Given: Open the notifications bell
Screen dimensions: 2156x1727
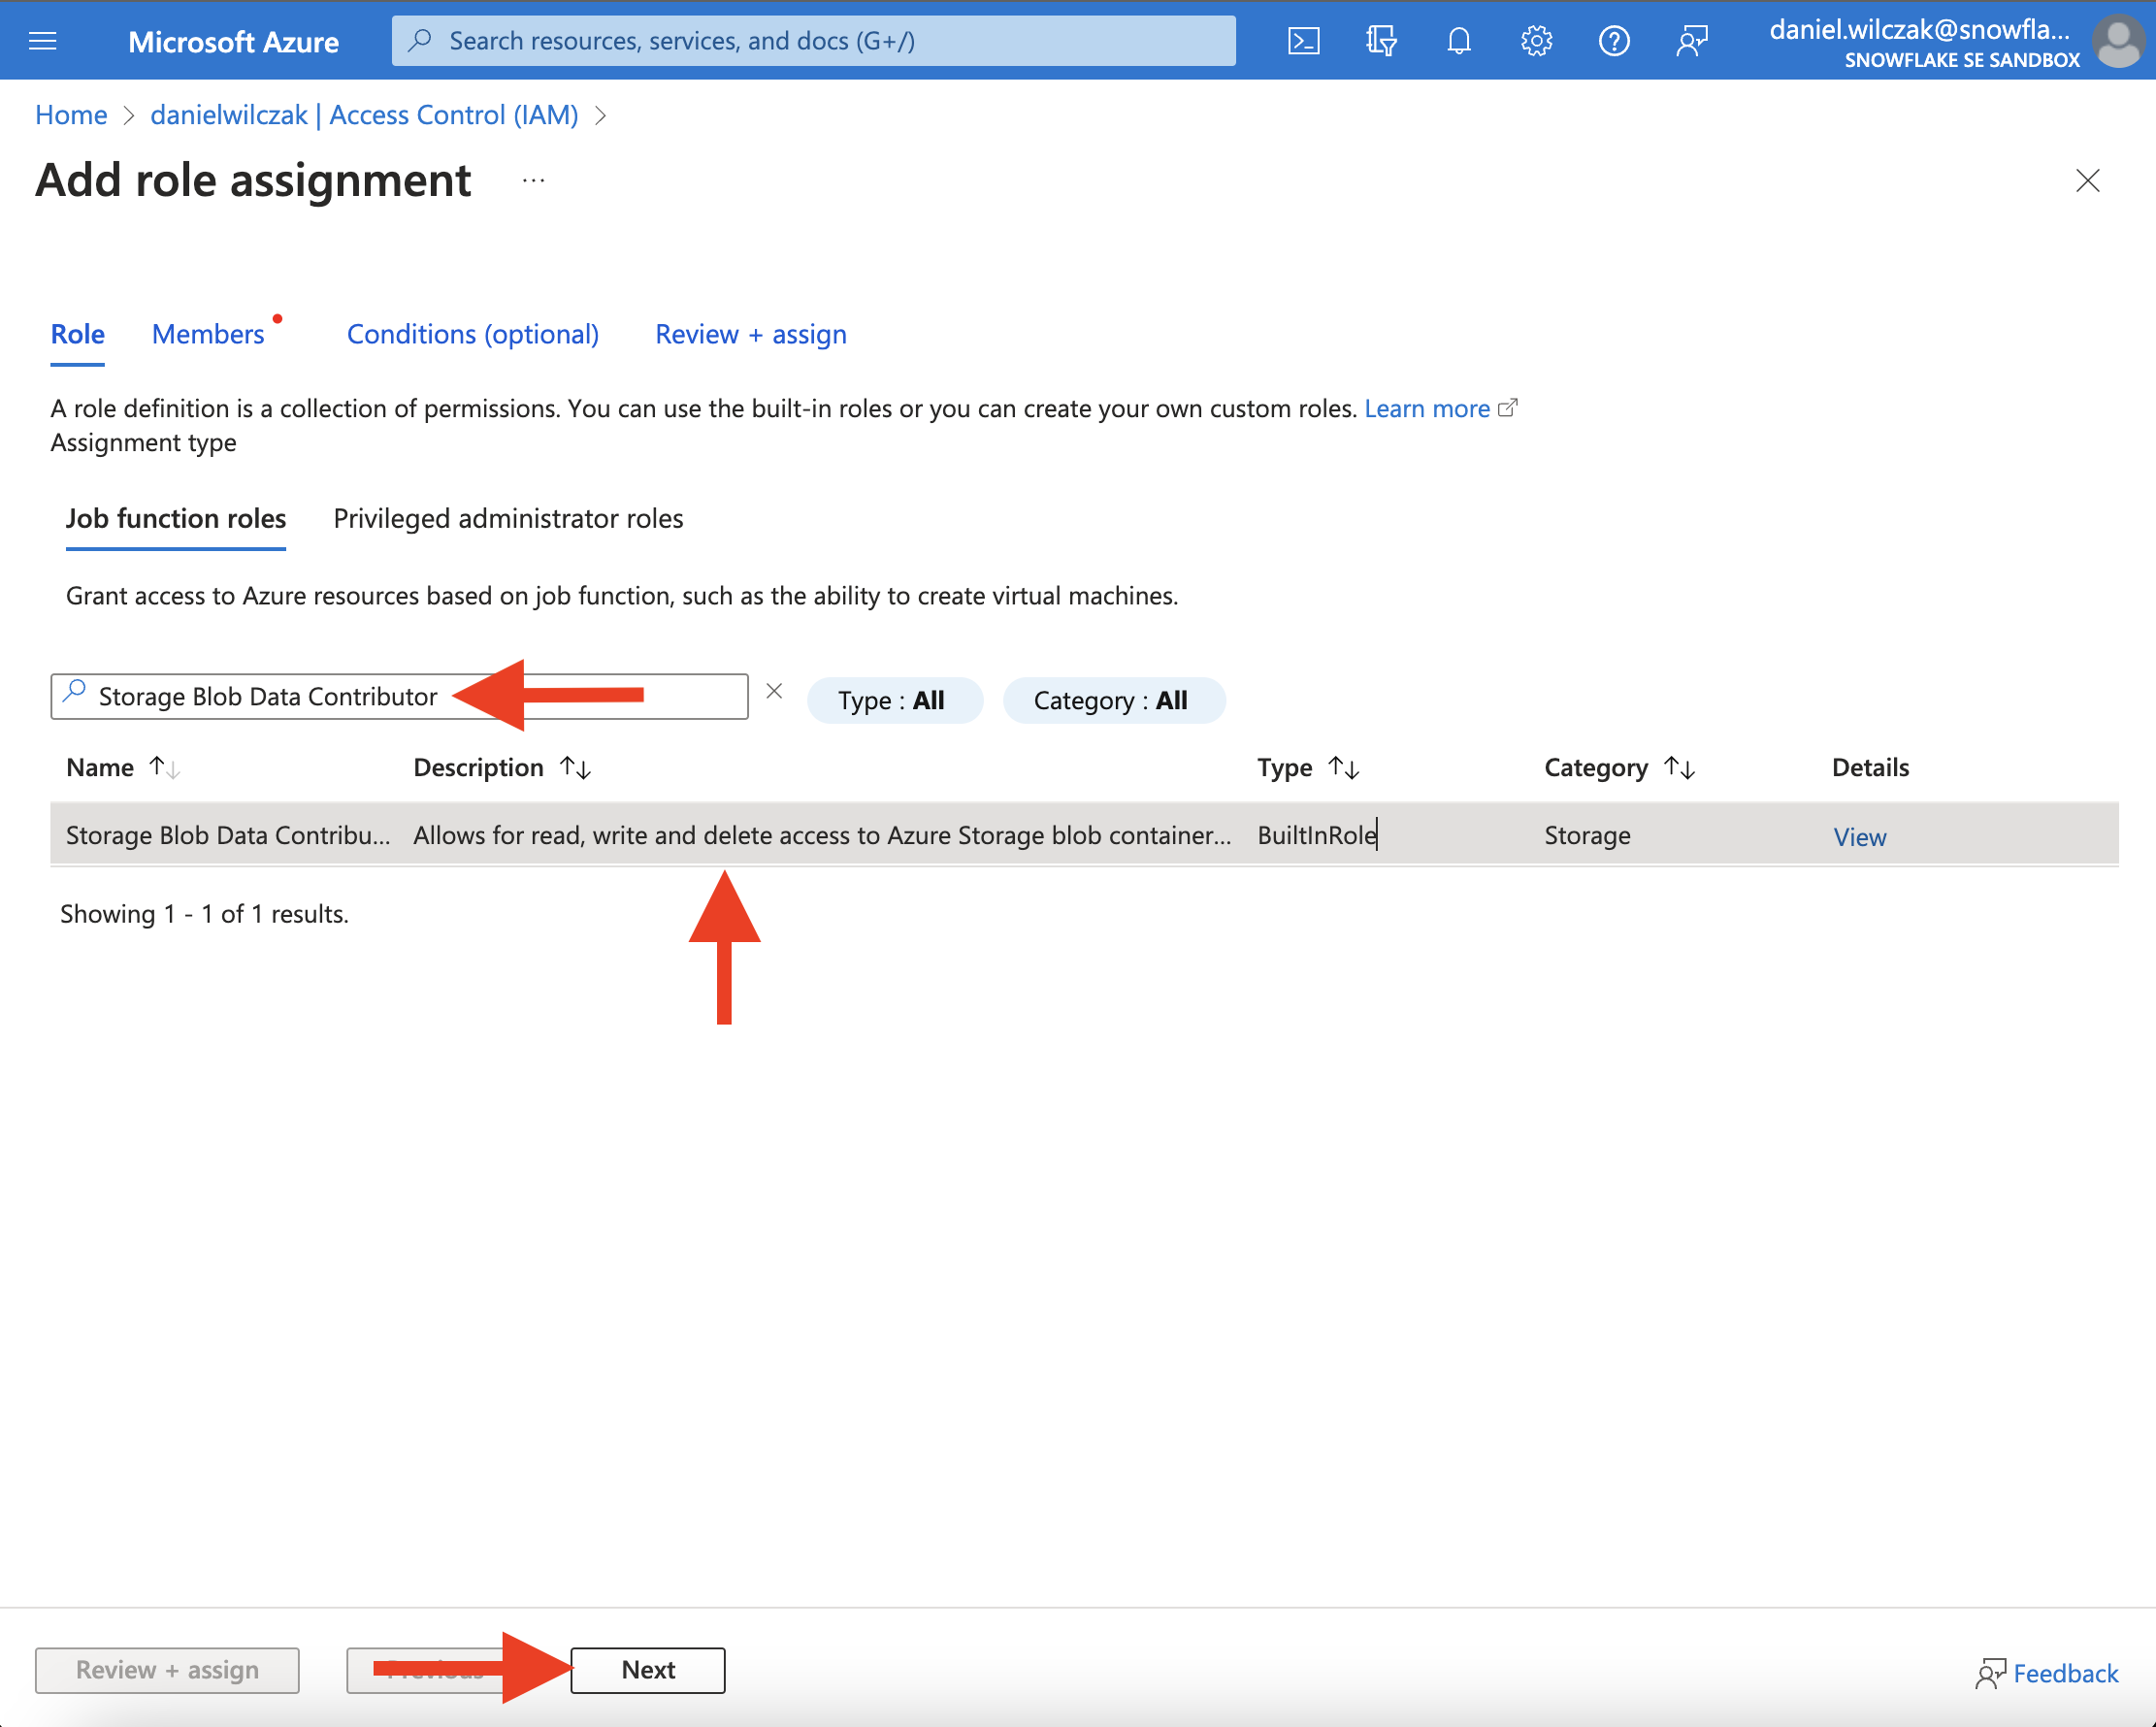Looking at the screenshot, I should [1459, 41].
